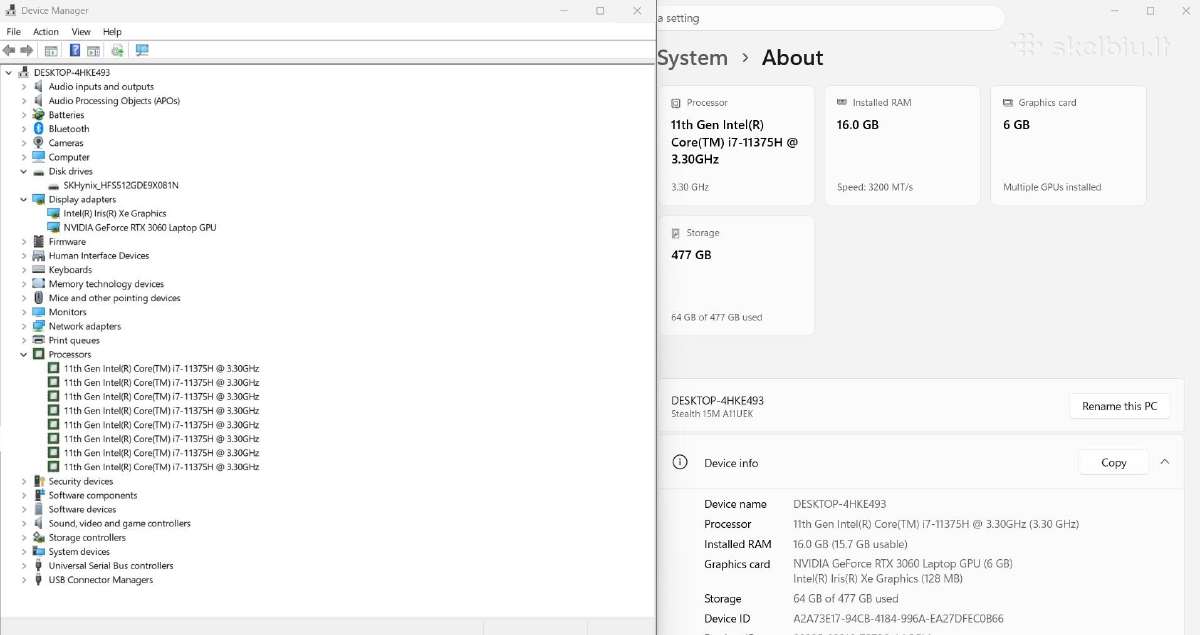This screenshot has height=635, width=1200.
Task: Click the Graphics card 6 GB card
Action: point(1068,145)
